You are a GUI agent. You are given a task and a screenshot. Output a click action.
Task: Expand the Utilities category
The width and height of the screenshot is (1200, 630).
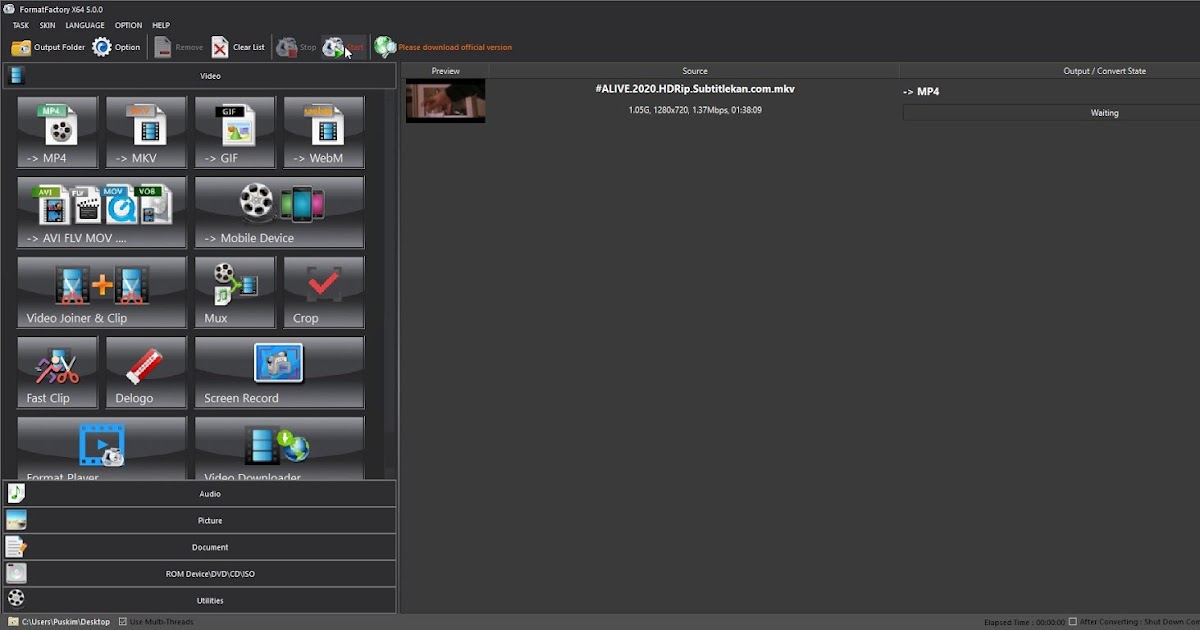coord(199,600)
